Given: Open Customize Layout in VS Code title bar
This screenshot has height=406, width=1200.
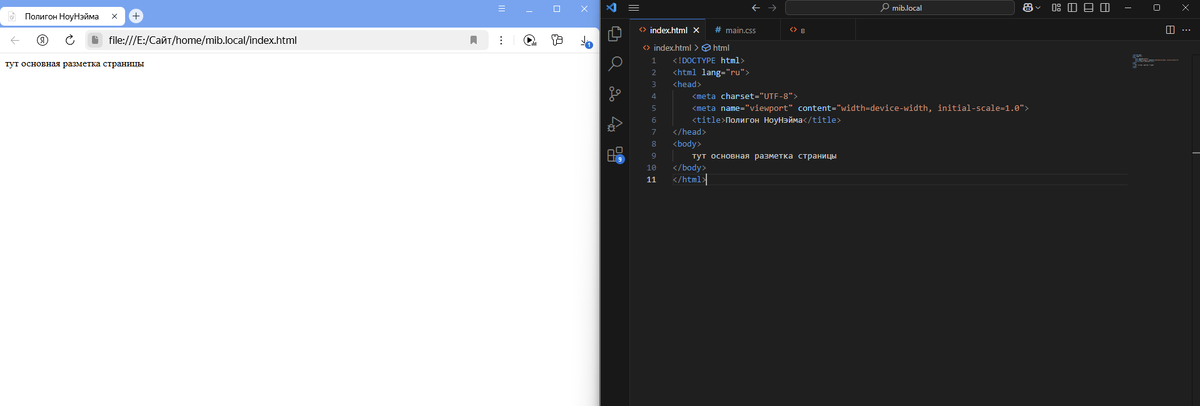Looking at the screenshot, I should 1056,7.
